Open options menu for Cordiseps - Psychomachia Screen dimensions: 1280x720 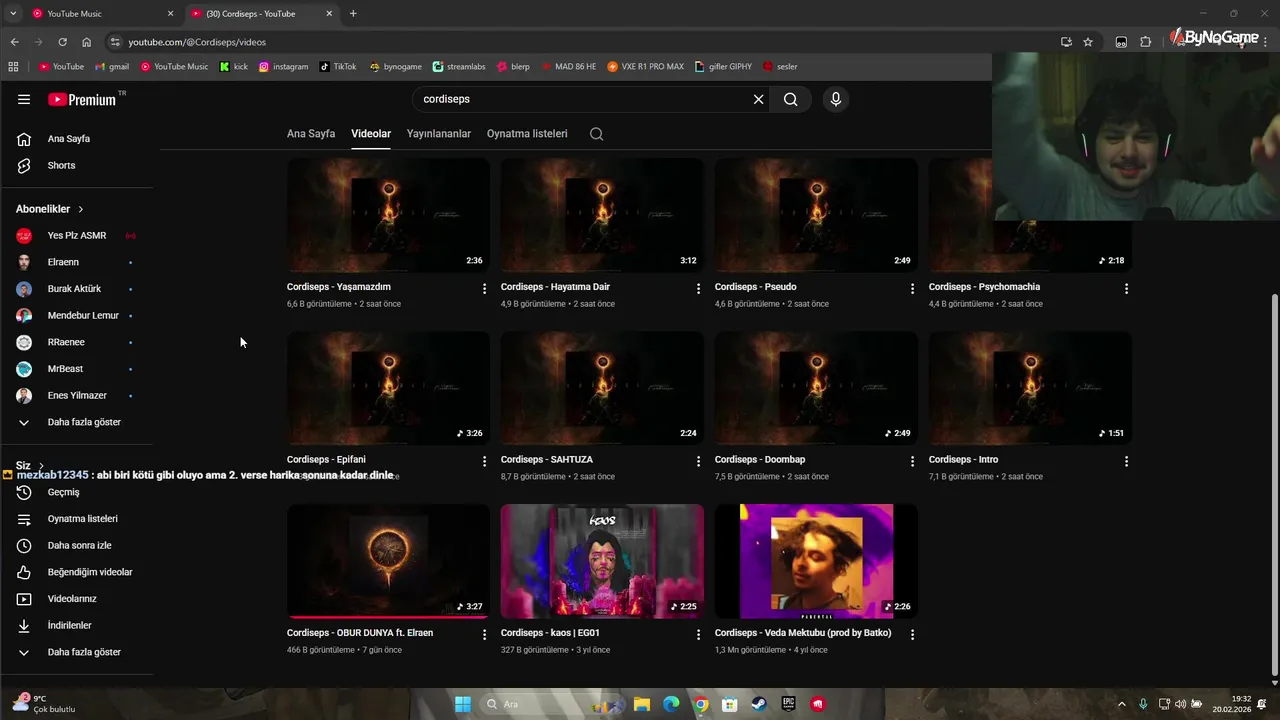1126,288
